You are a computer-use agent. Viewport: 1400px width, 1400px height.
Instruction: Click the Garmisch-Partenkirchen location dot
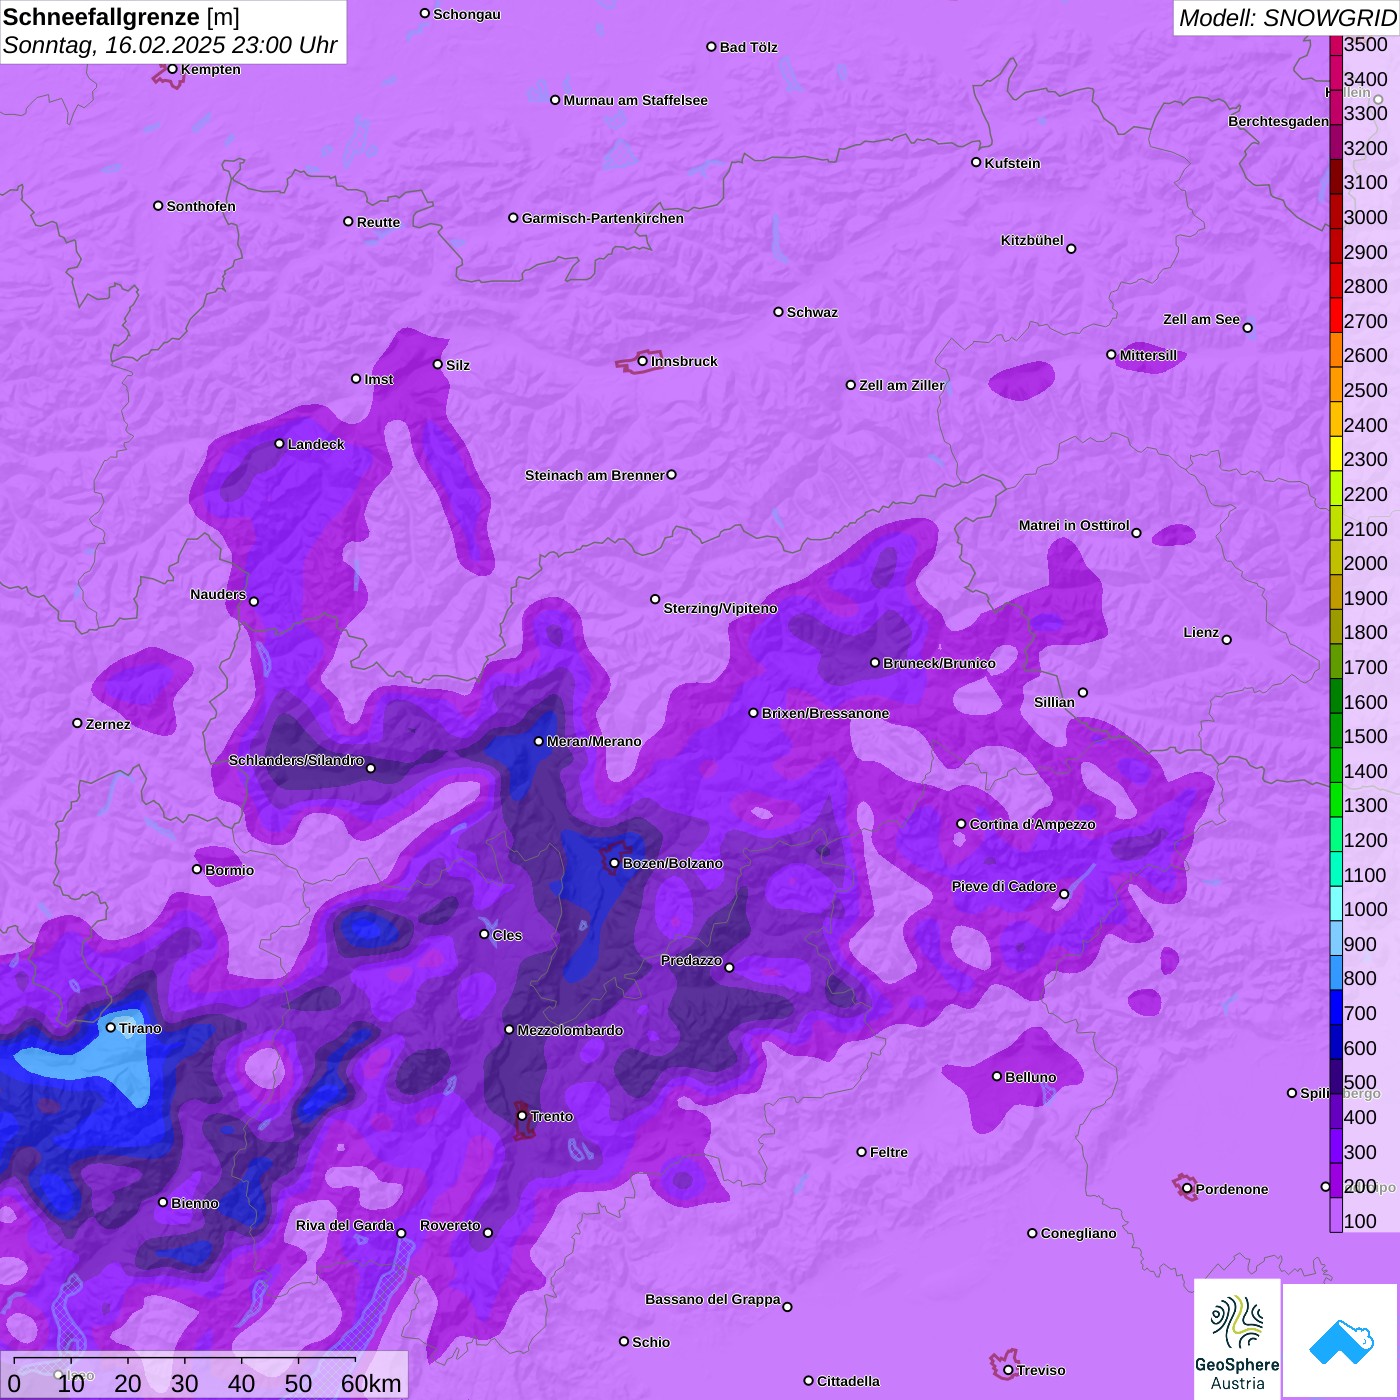513,218
